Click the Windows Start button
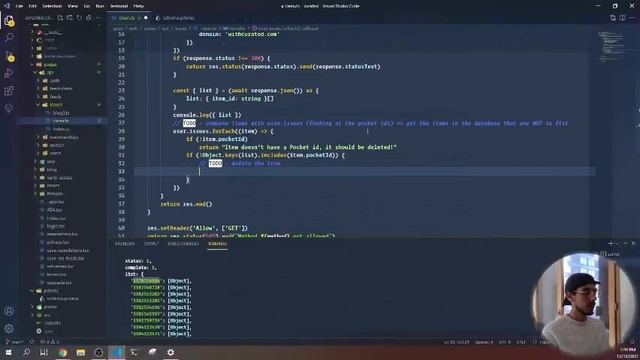640x360 pixels. coord(9,352)
